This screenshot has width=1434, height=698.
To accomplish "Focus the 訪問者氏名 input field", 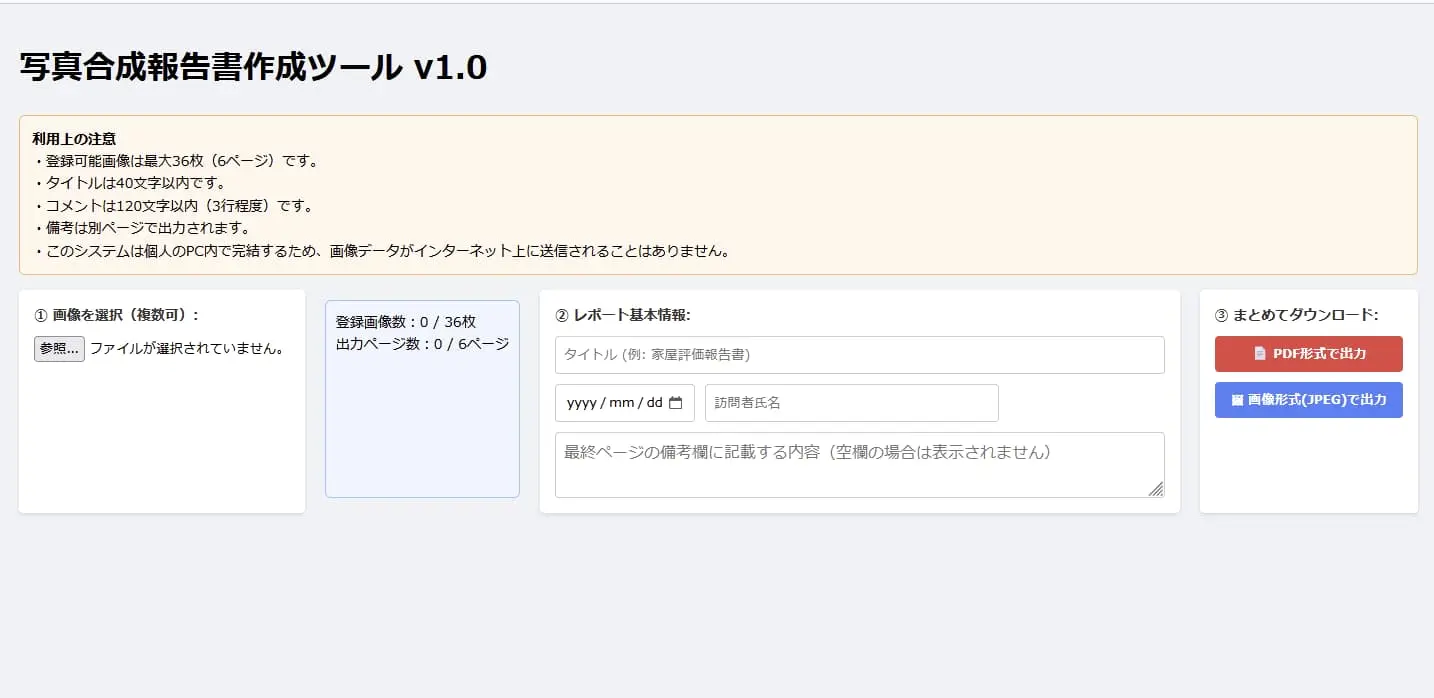I will coord(852,403).
